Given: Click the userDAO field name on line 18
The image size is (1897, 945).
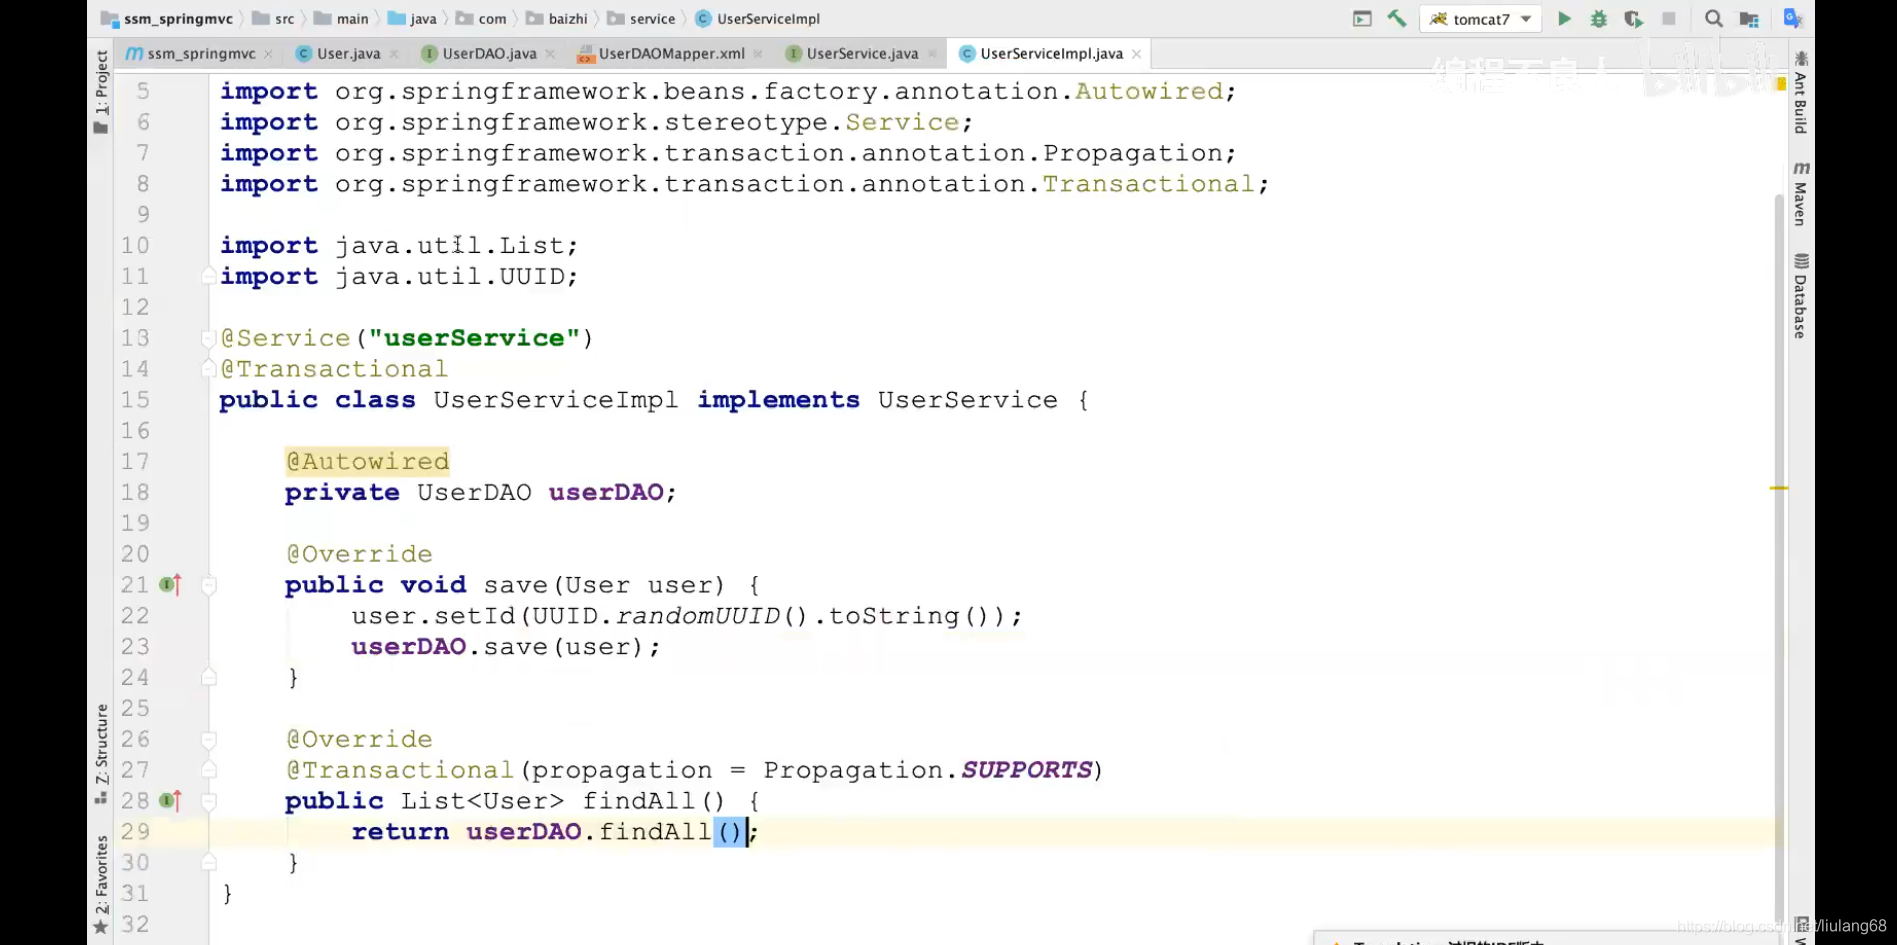Looking at the screenshot, I should 606,492.
